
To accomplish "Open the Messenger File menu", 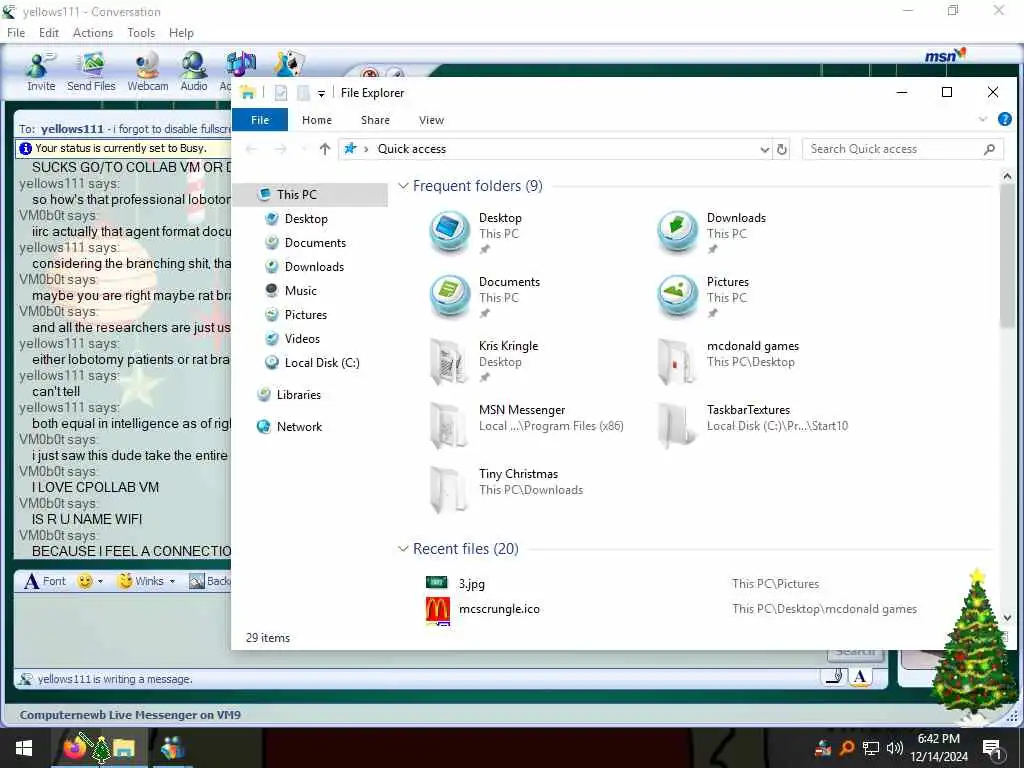I will coord(16,33).
